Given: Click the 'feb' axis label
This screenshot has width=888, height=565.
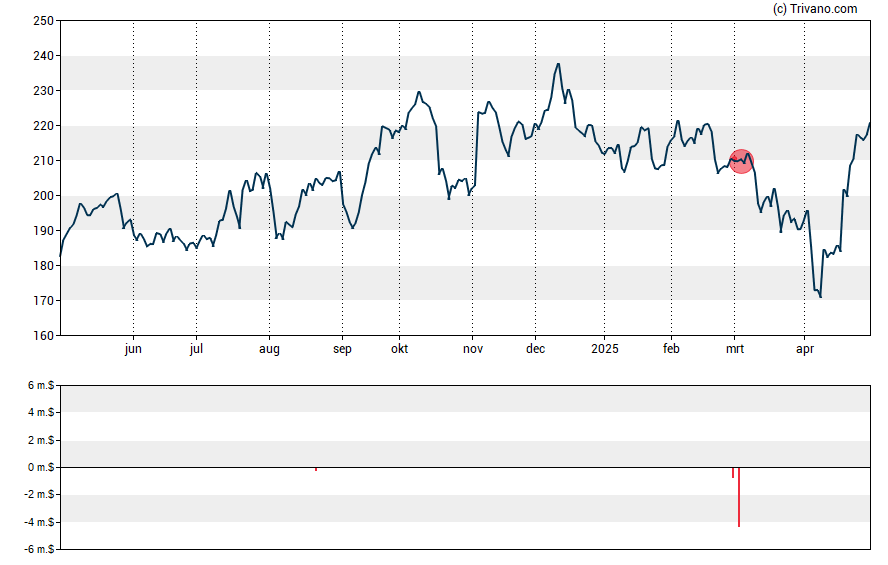Looking at the screenshot, I should click(x=671, y=349).
